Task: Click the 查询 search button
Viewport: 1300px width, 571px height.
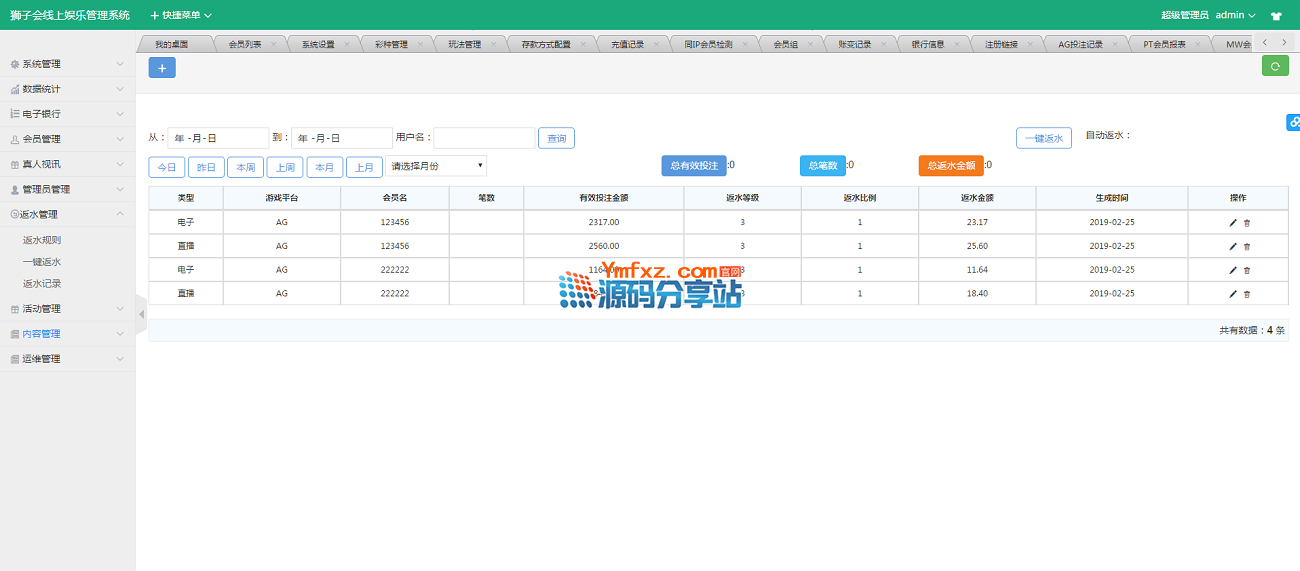Action: click(556, 139)
